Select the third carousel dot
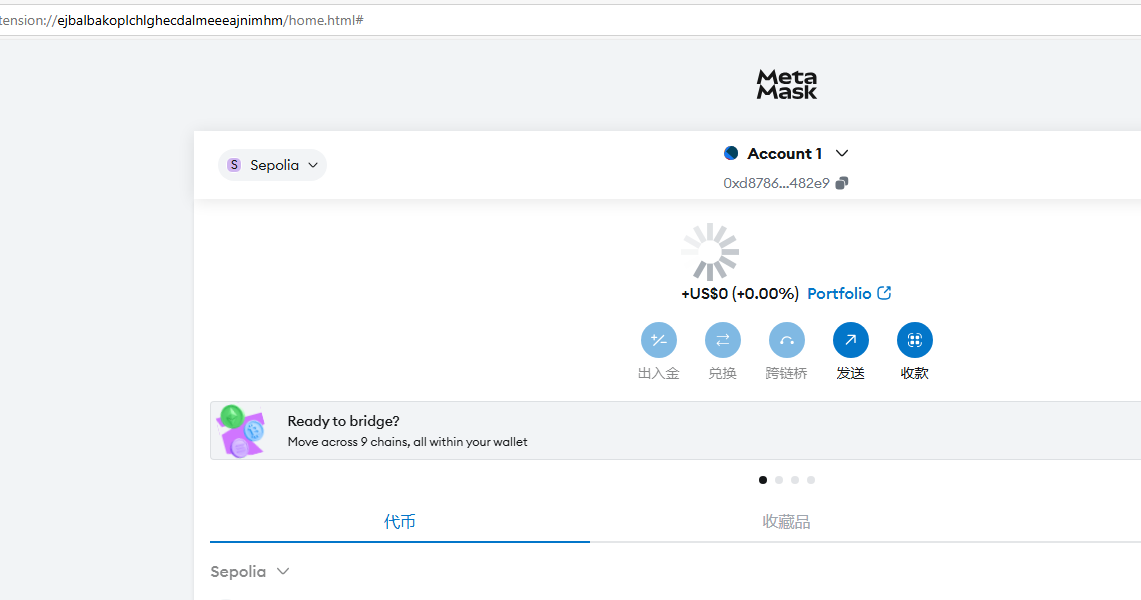Image resolution: width=1141 pixels, height=600 pixels. coord(795,480)
